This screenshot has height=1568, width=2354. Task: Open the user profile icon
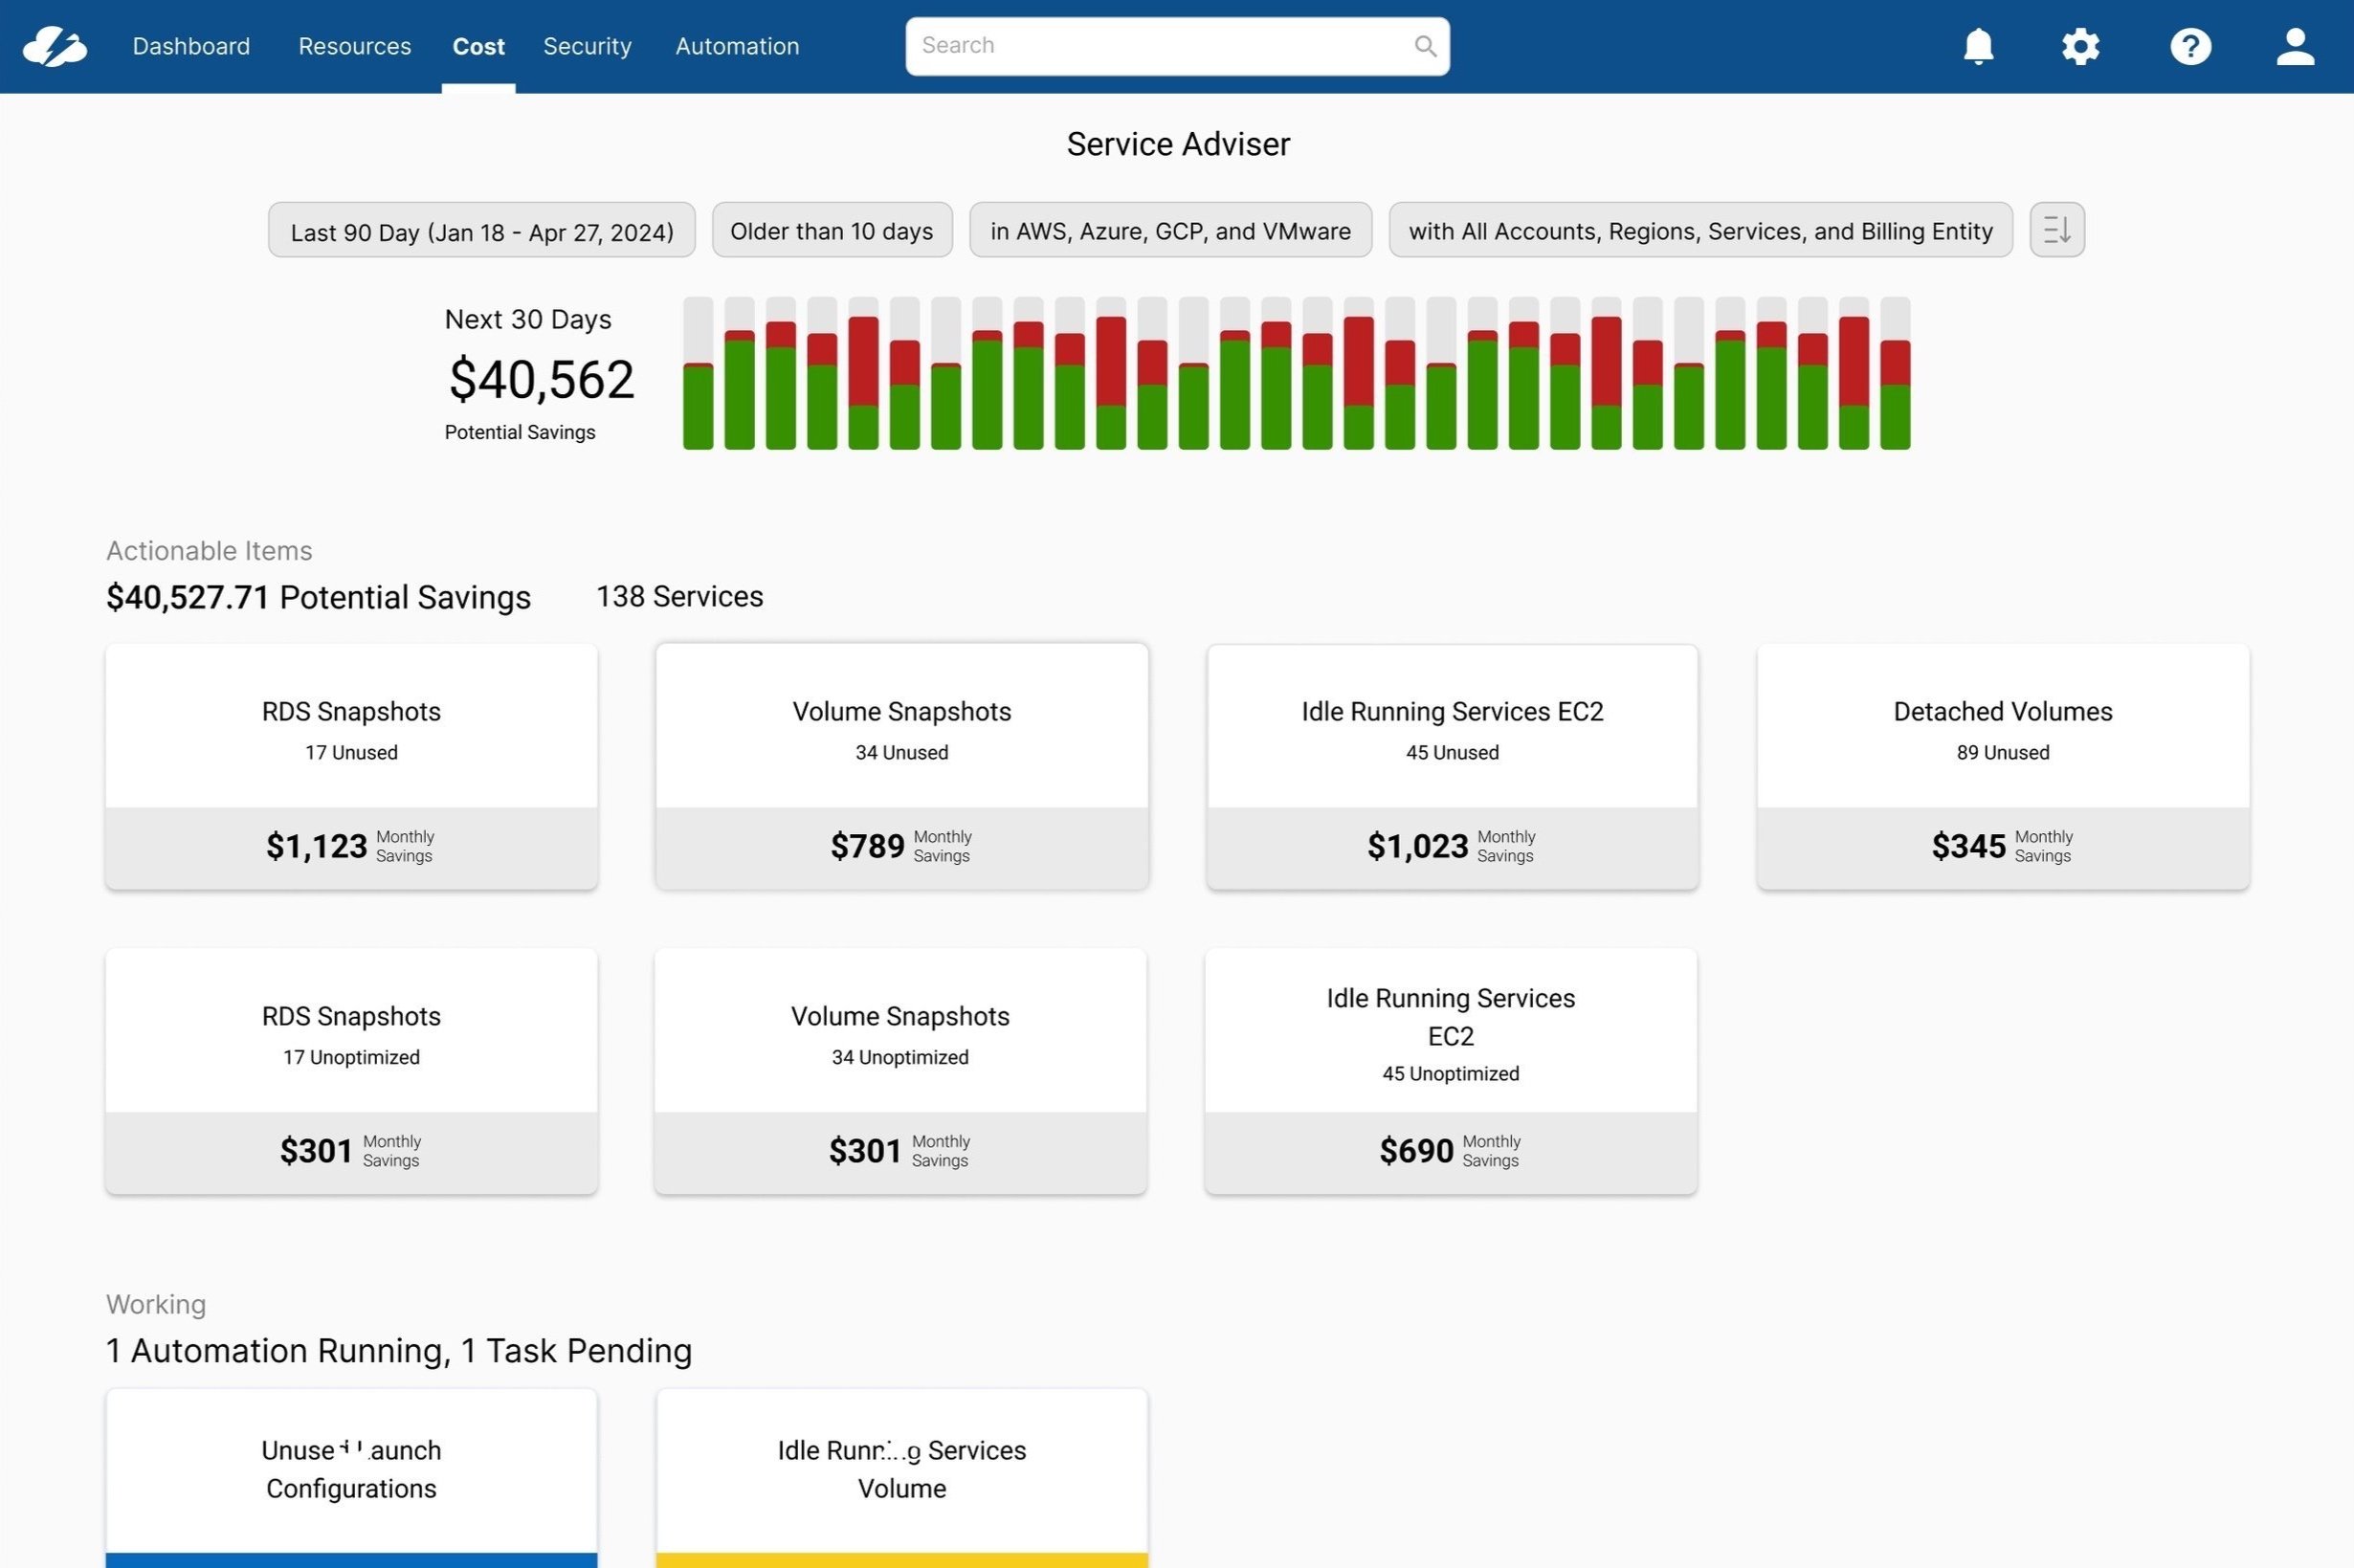(x=2295, y=46)
